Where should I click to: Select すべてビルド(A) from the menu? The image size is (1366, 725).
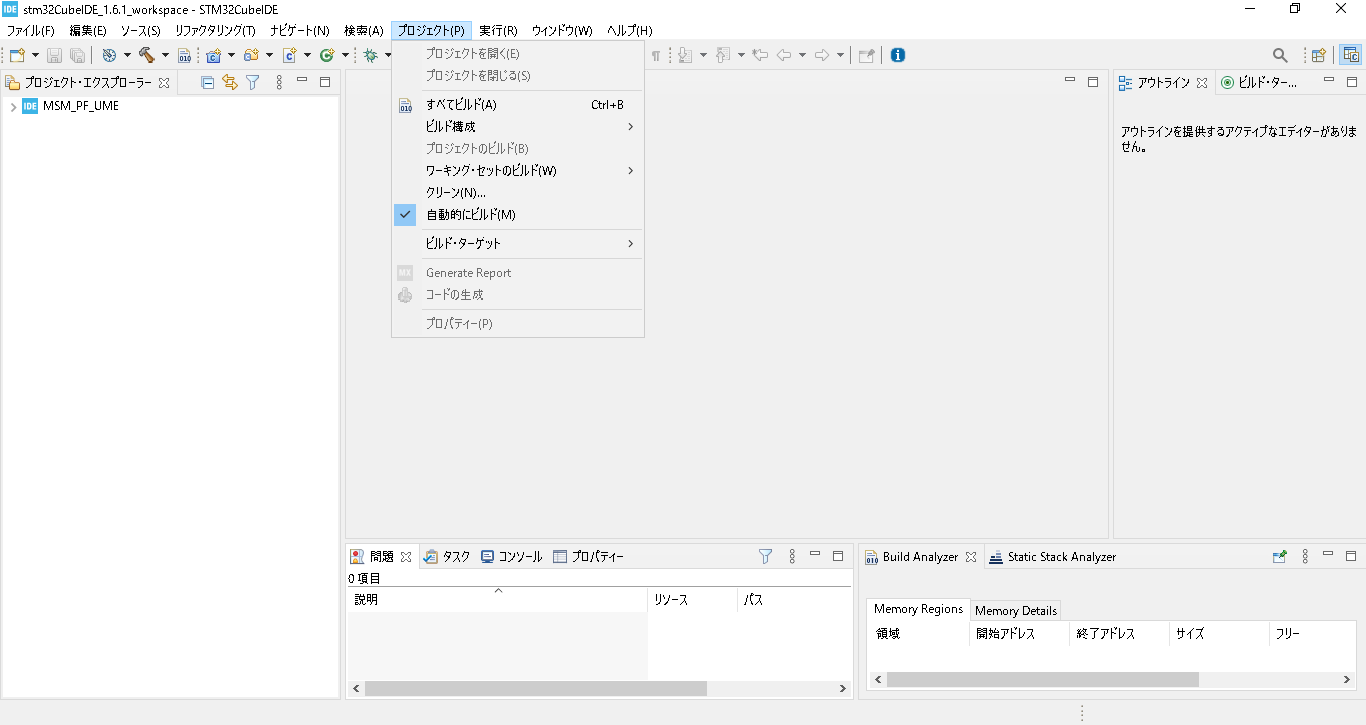(518, 105)
